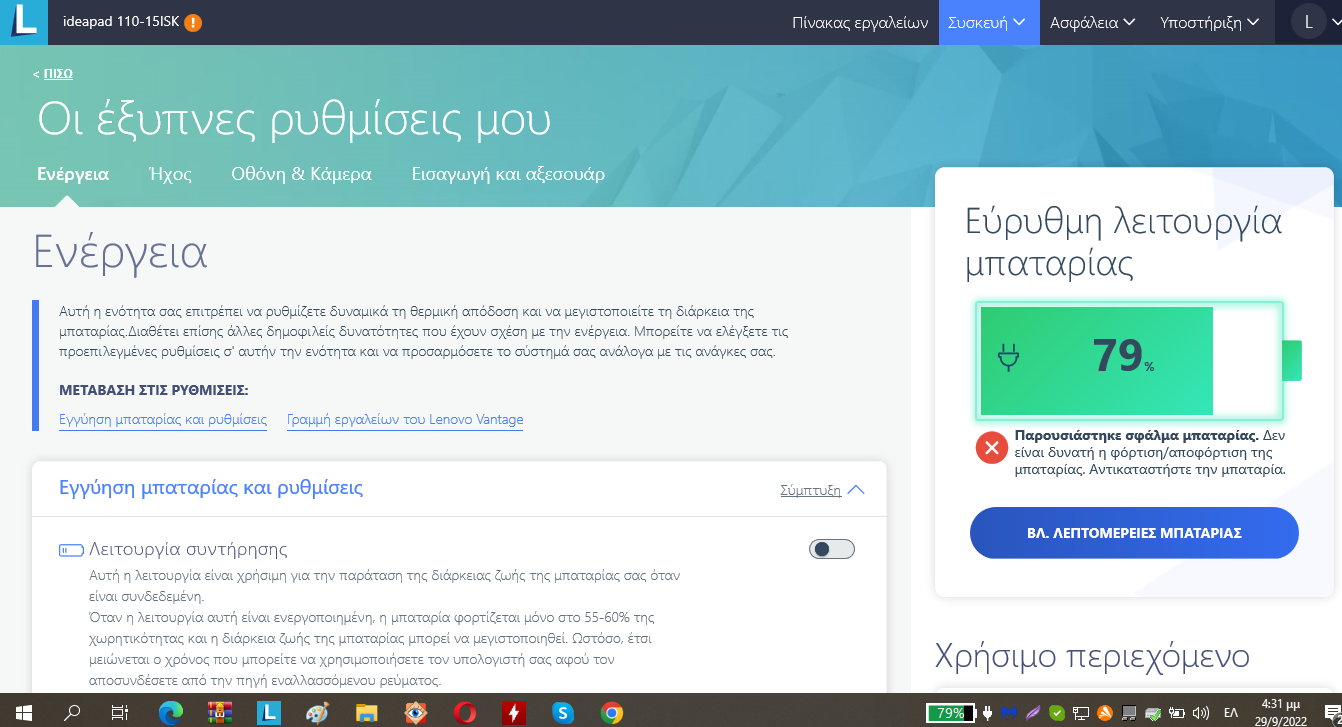Launch Opera browser from the taskbar

point(464,713)
